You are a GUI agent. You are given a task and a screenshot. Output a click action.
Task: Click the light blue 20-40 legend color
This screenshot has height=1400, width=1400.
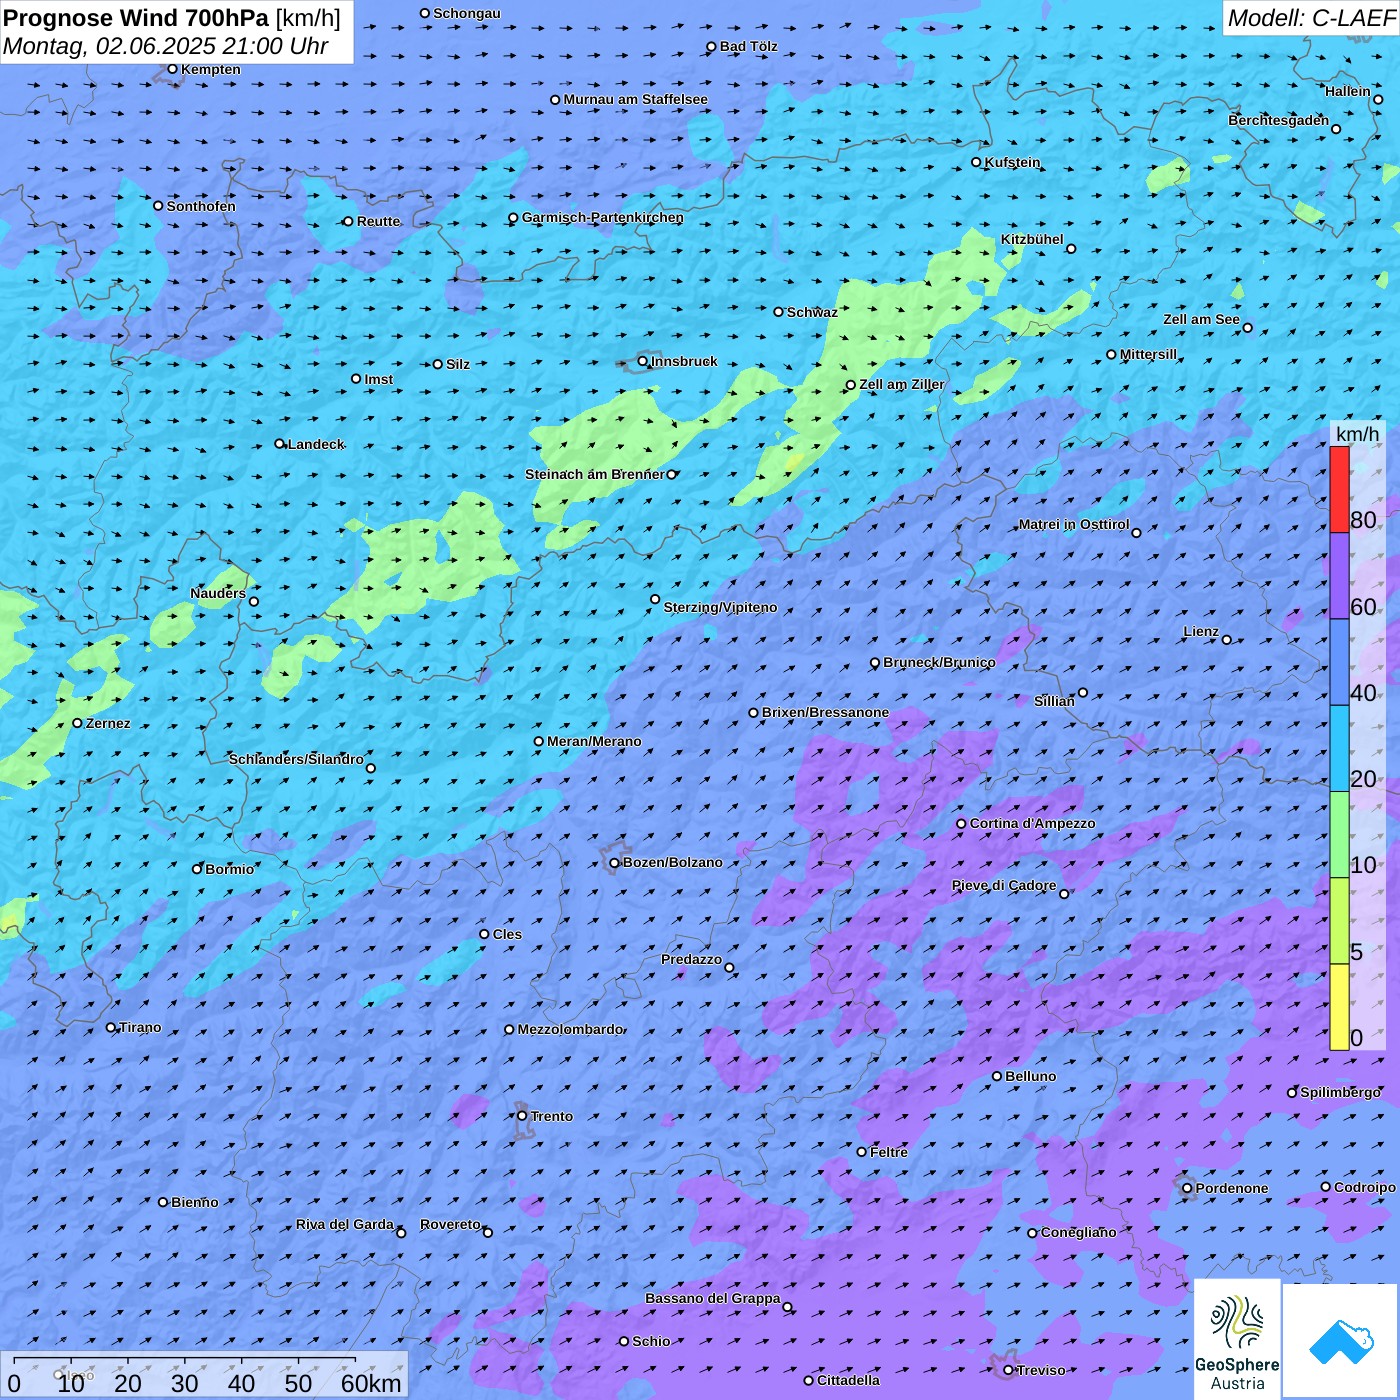pos(1339,749)
